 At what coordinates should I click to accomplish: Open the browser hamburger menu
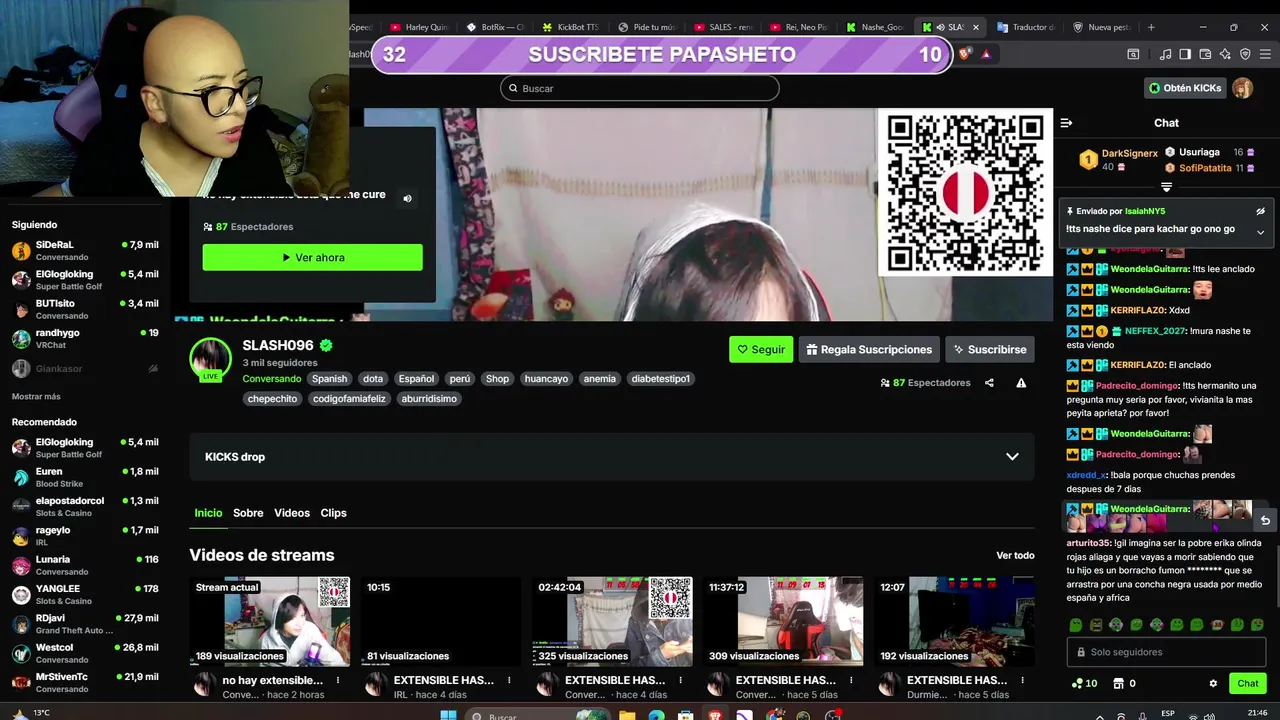pos(1264,54)
